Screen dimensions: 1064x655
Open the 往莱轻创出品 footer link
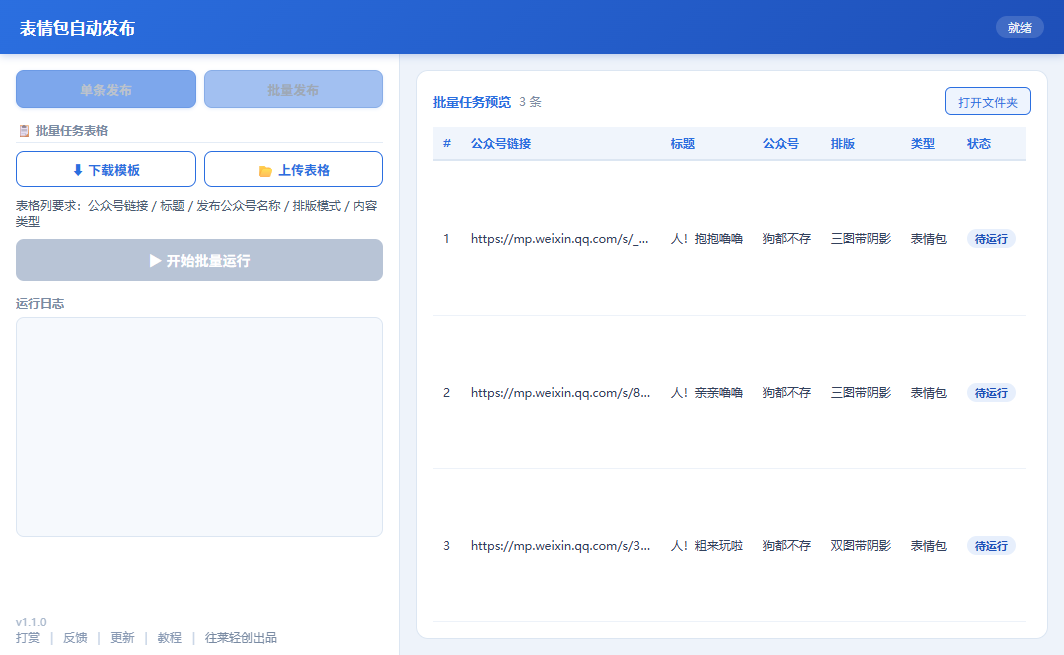(x=241, y=638)
